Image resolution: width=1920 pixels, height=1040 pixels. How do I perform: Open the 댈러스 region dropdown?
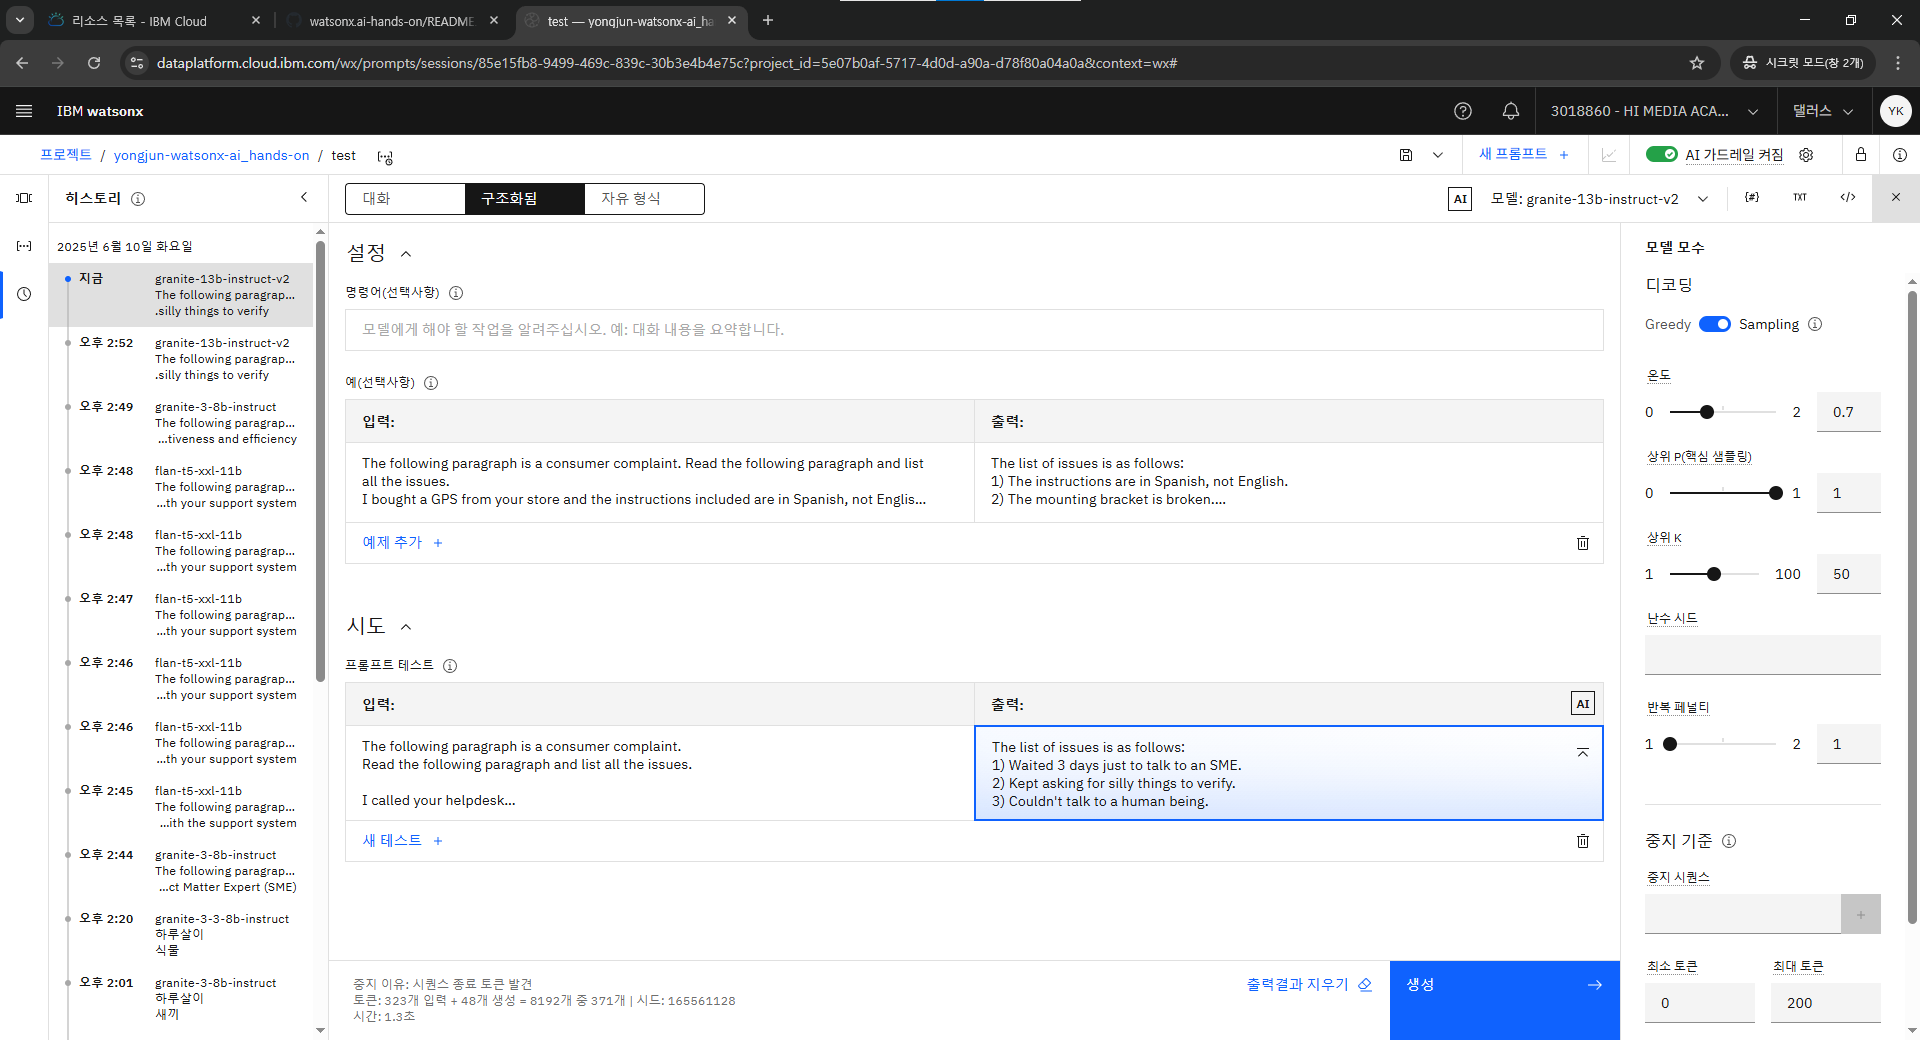(x=1822, y=111)
